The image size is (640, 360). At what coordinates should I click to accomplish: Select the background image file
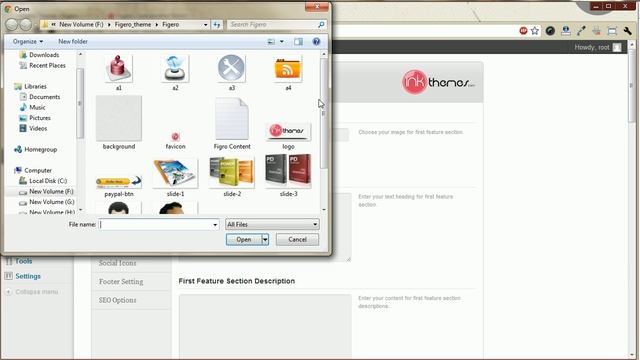click(119, 123)
